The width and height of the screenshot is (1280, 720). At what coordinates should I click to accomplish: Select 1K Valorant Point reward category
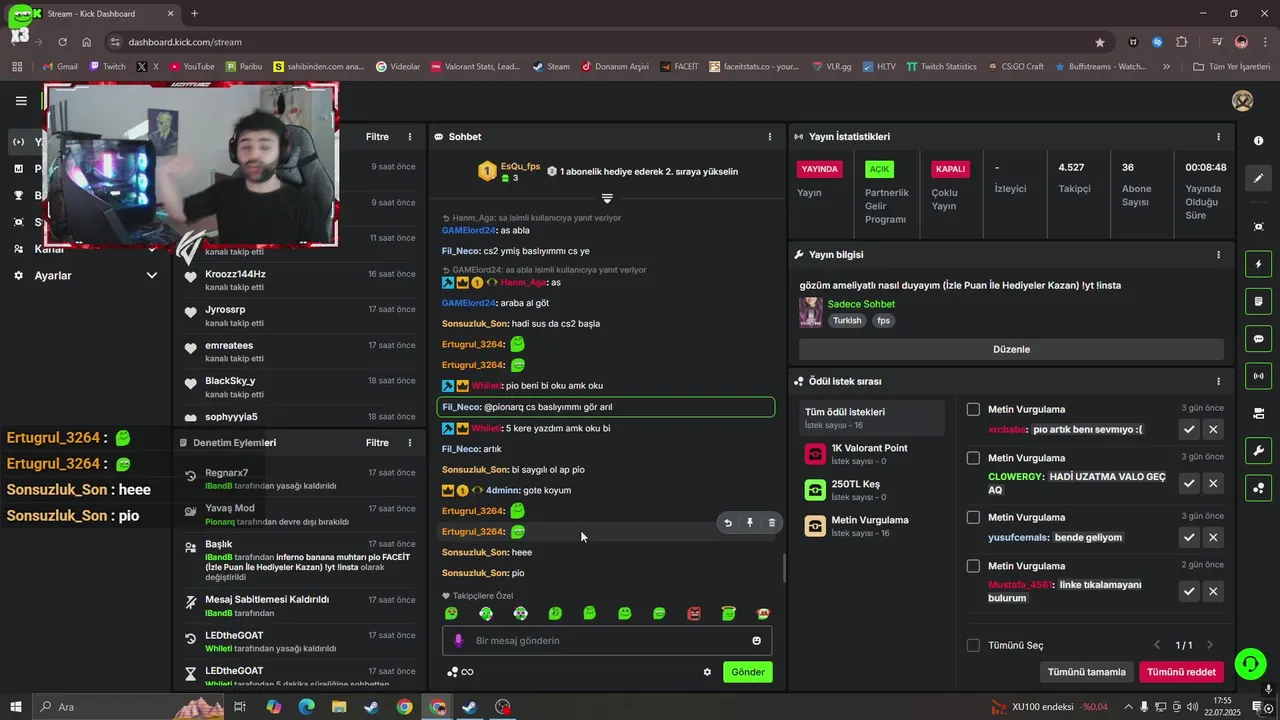[873, 454]
